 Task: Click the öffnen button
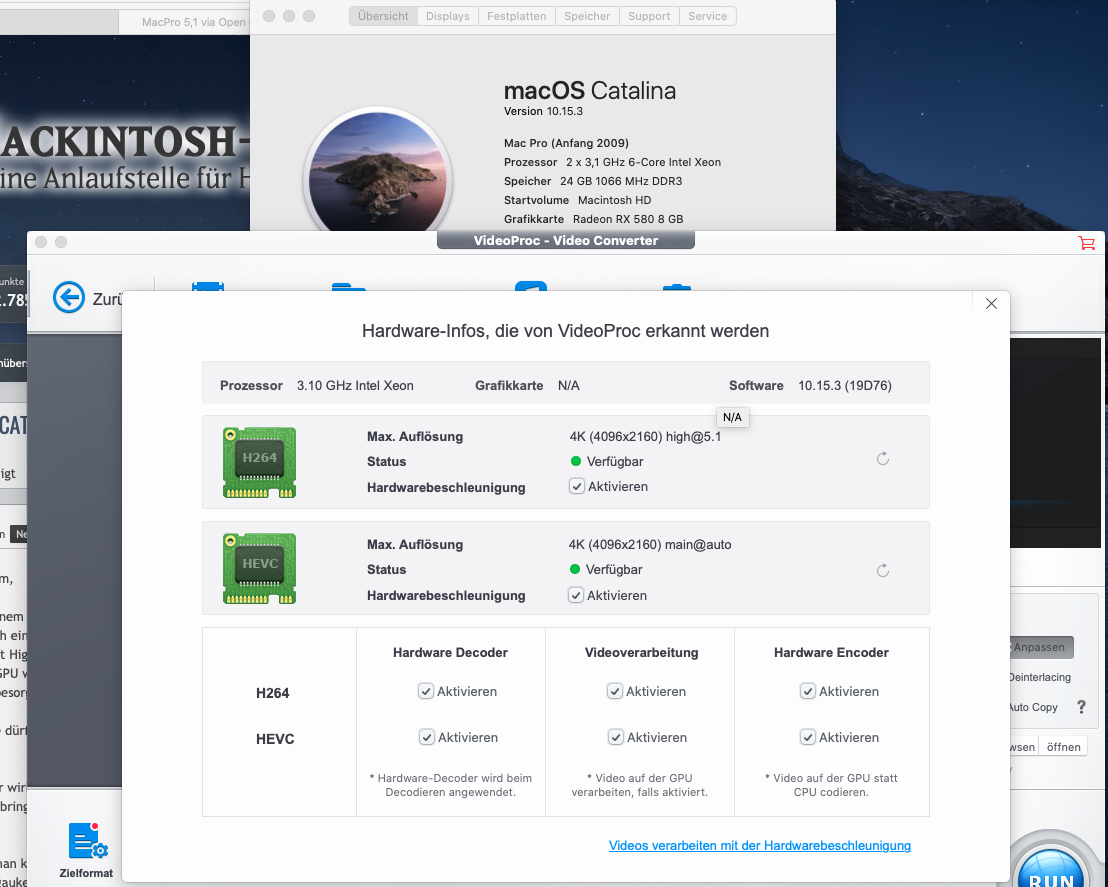click(1063, 747)
